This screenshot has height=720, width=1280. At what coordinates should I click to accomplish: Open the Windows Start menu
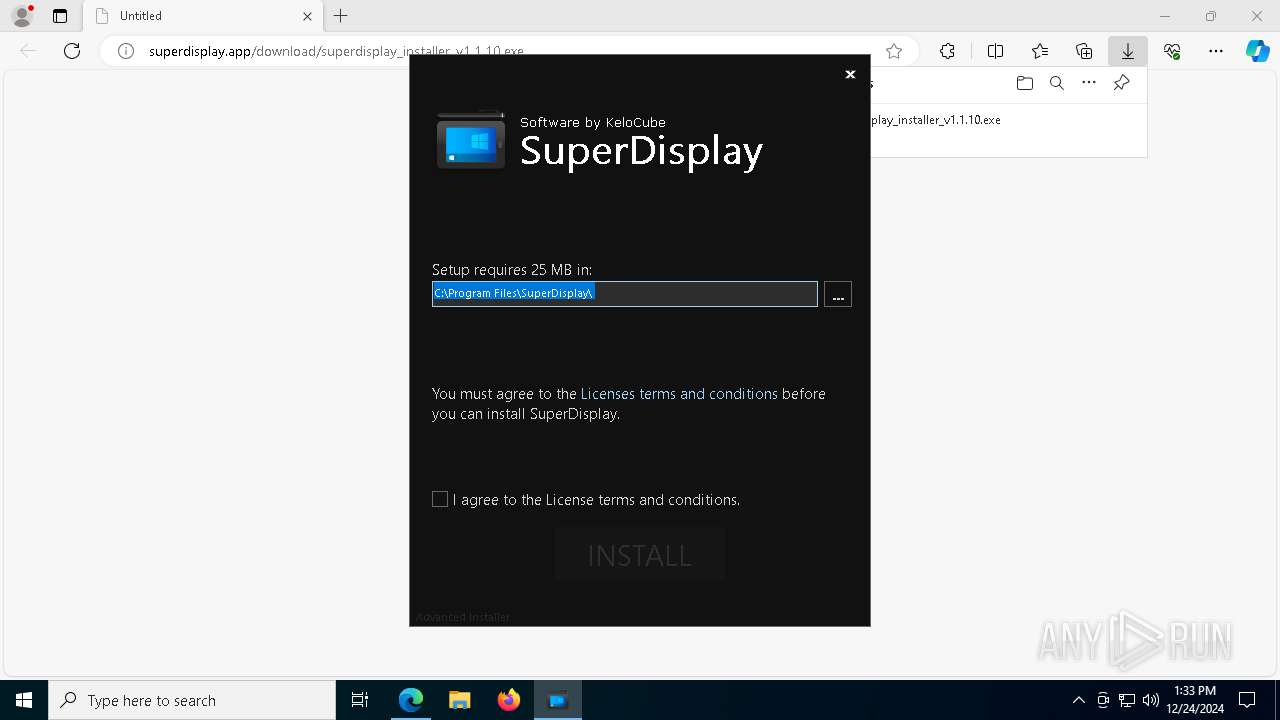24,700
